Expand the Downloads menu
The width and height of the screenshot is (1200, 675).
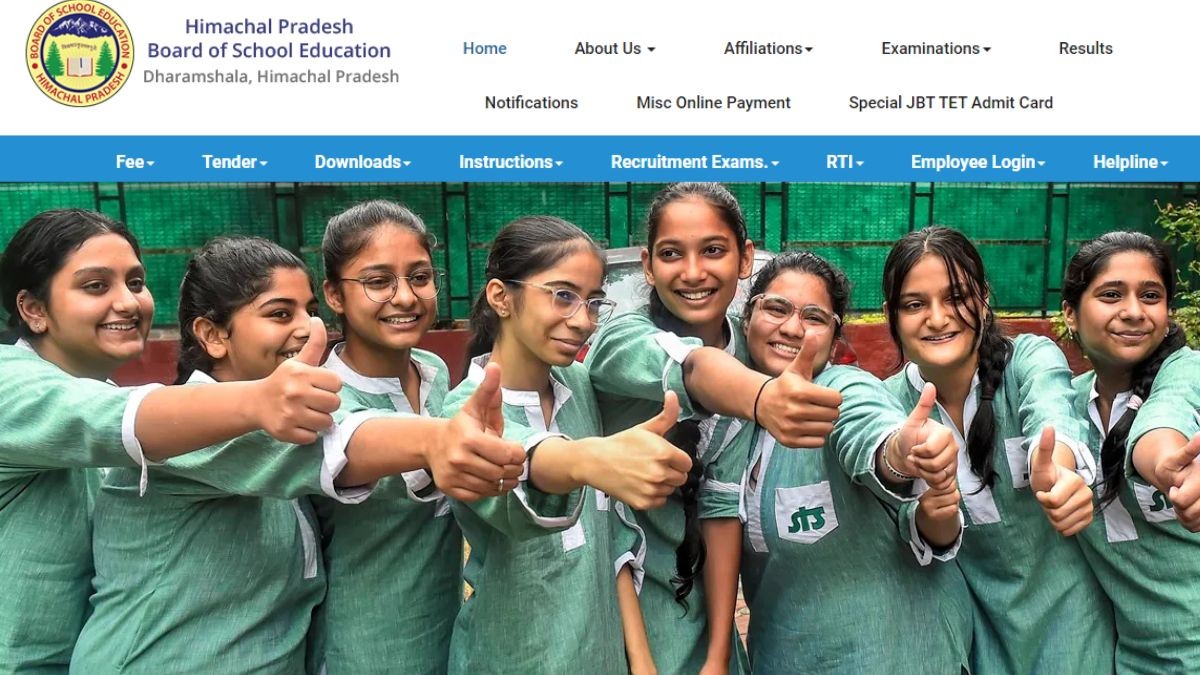click(x=363, y=162)
